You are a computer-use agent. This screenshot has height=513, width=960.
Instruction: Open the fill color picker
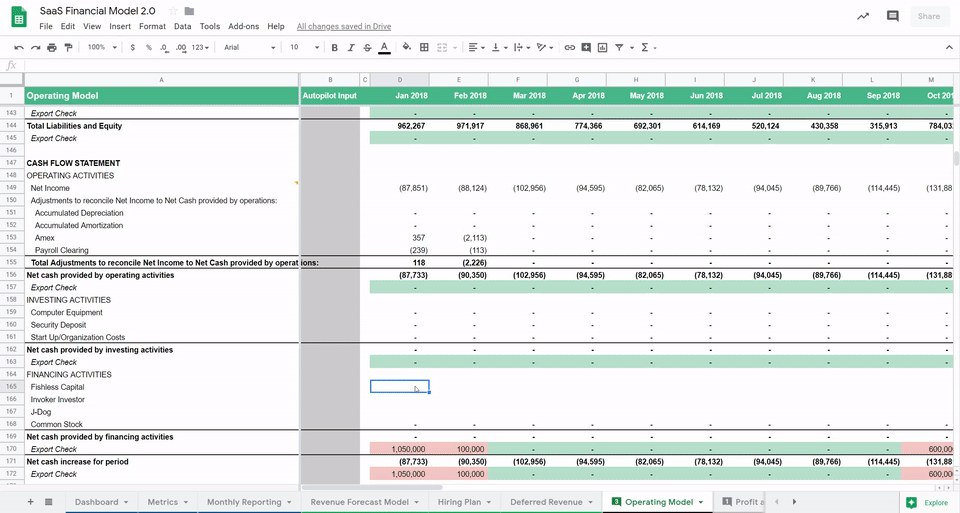[406, 47]
